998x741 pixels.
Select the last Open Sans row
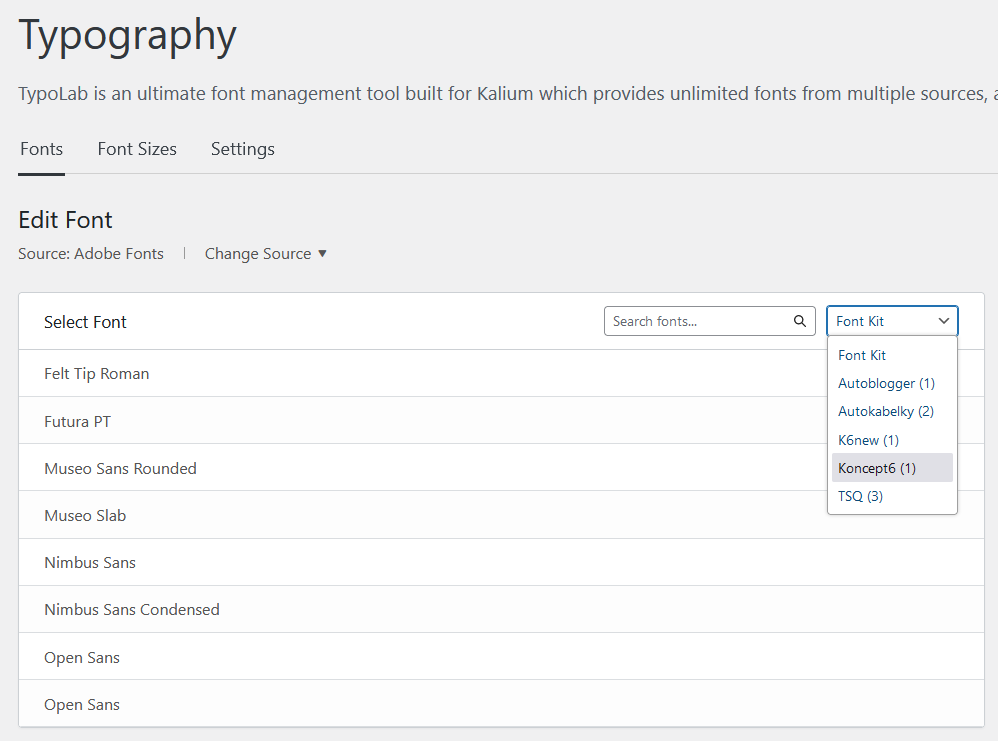[82, 705]
